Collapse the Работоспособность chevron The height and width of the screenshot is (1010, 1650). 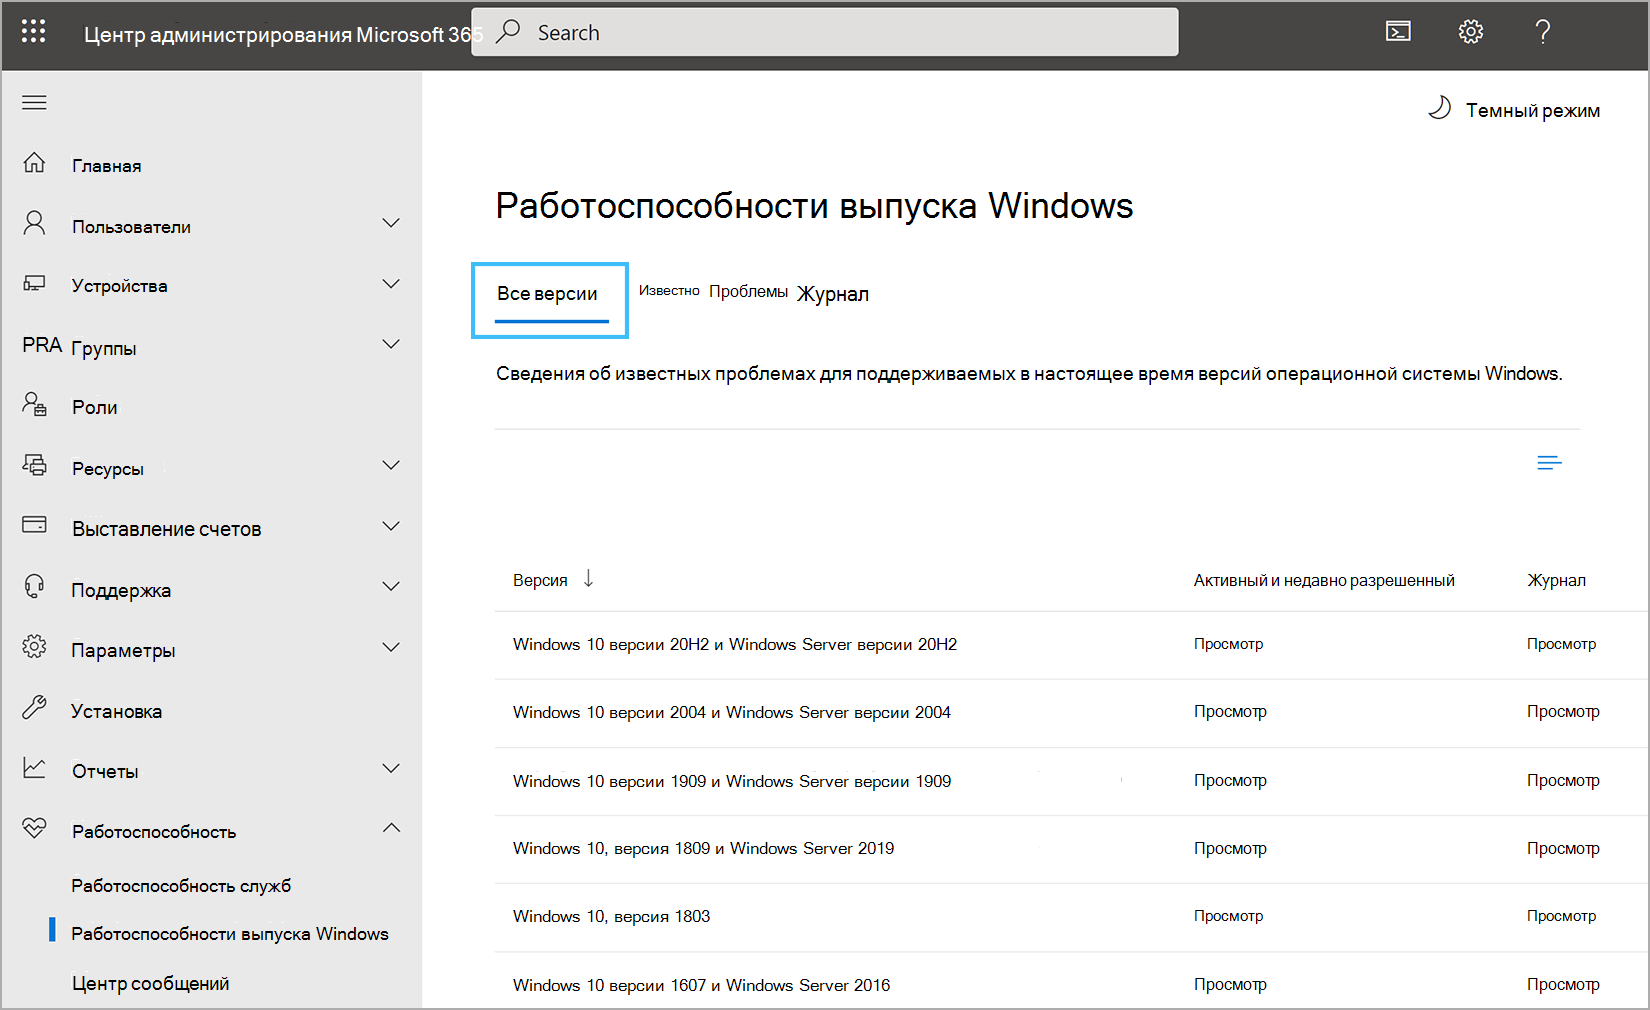pos(391,827)
